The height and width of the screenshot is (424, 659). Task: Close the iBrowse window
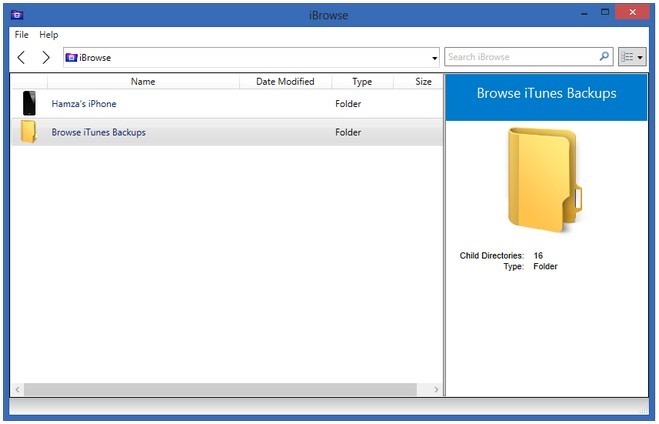pos(632,12)
